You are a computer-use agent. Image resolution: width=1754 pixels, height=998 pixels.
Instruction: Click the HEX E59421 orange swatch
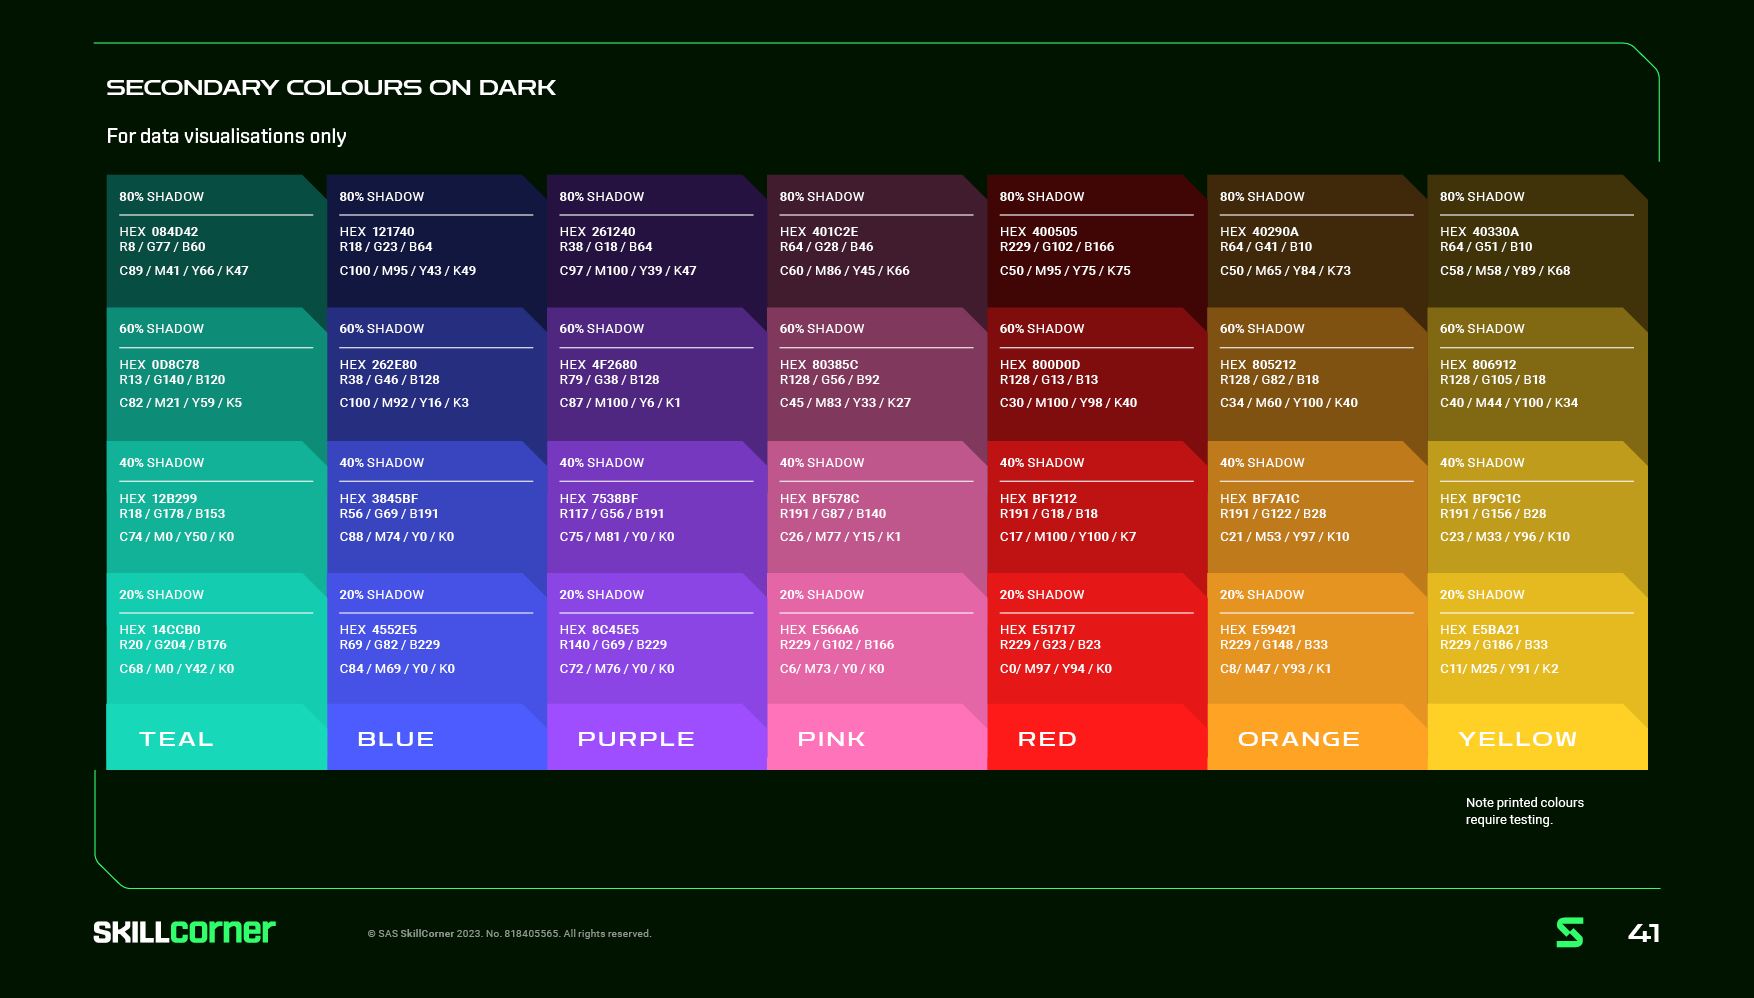(x=1317, y=638)
